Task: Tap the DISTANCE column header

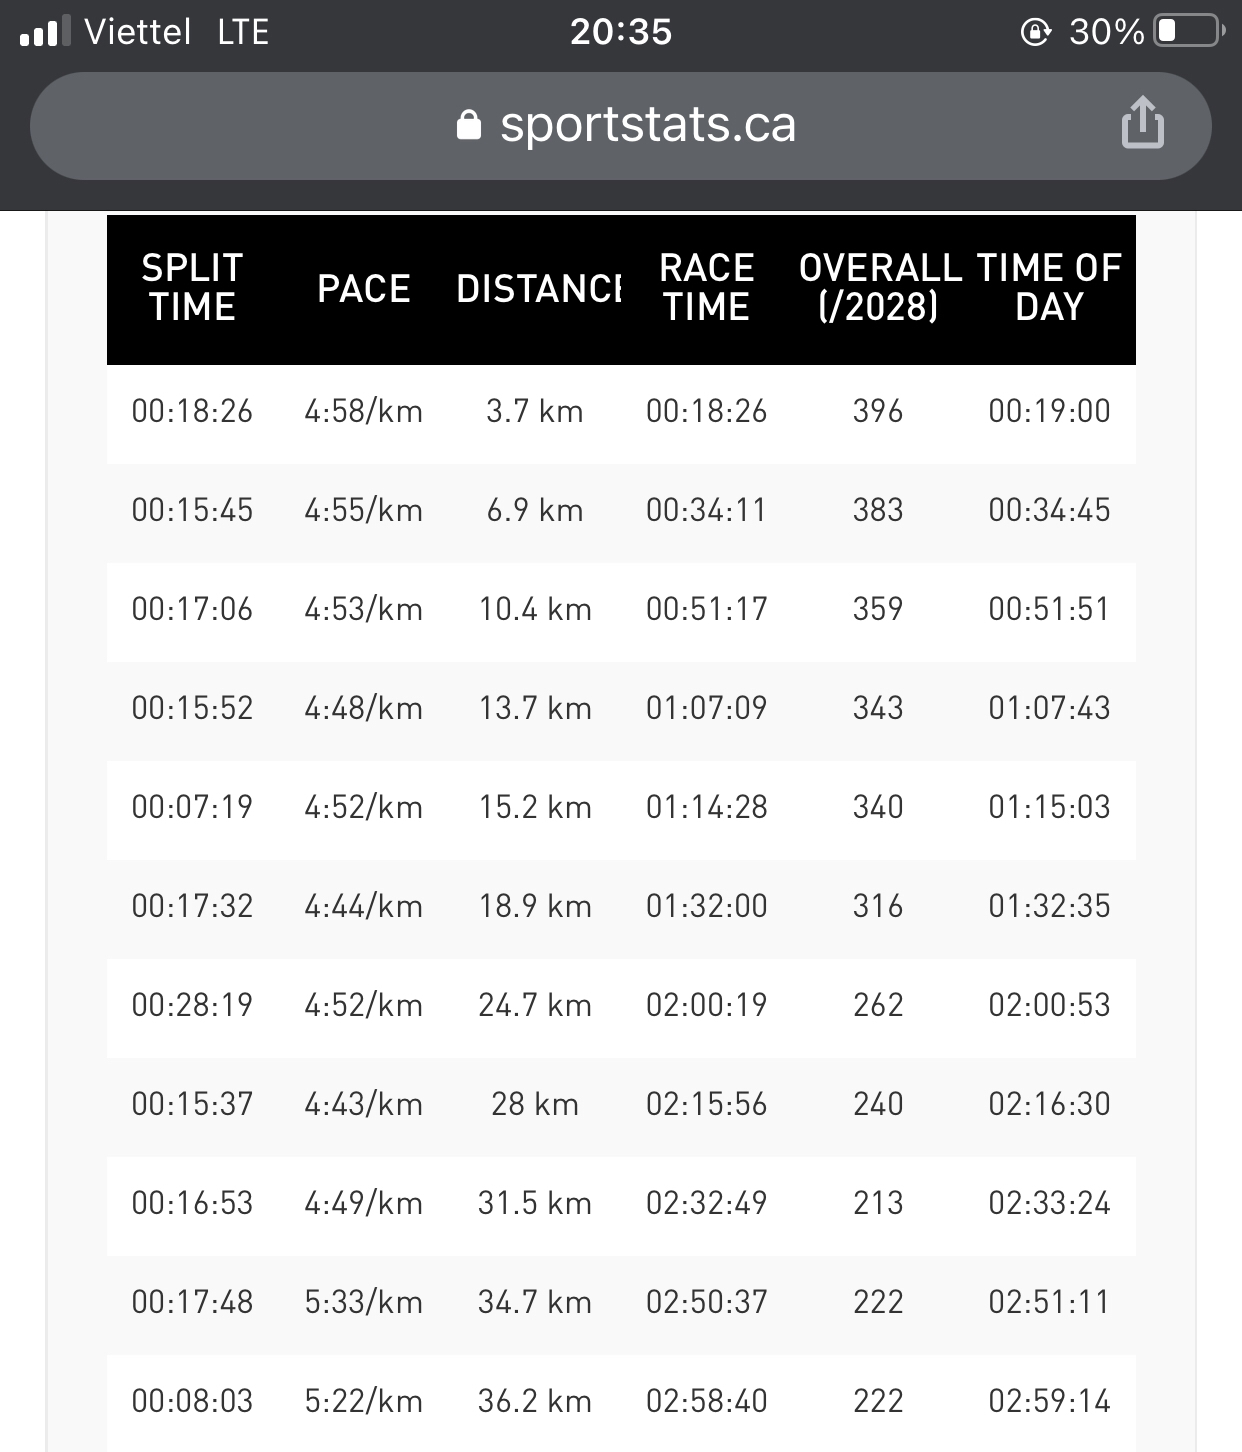Action: pyautogui.click(x=539, y=289)
